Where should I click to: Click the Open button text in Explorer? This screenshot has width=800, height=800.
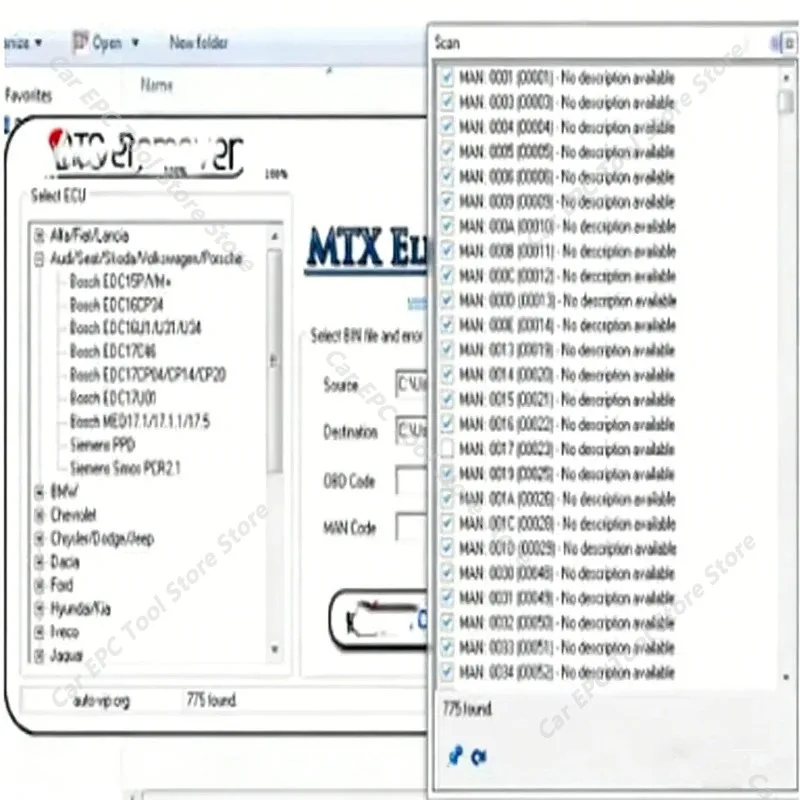(107, 43)
